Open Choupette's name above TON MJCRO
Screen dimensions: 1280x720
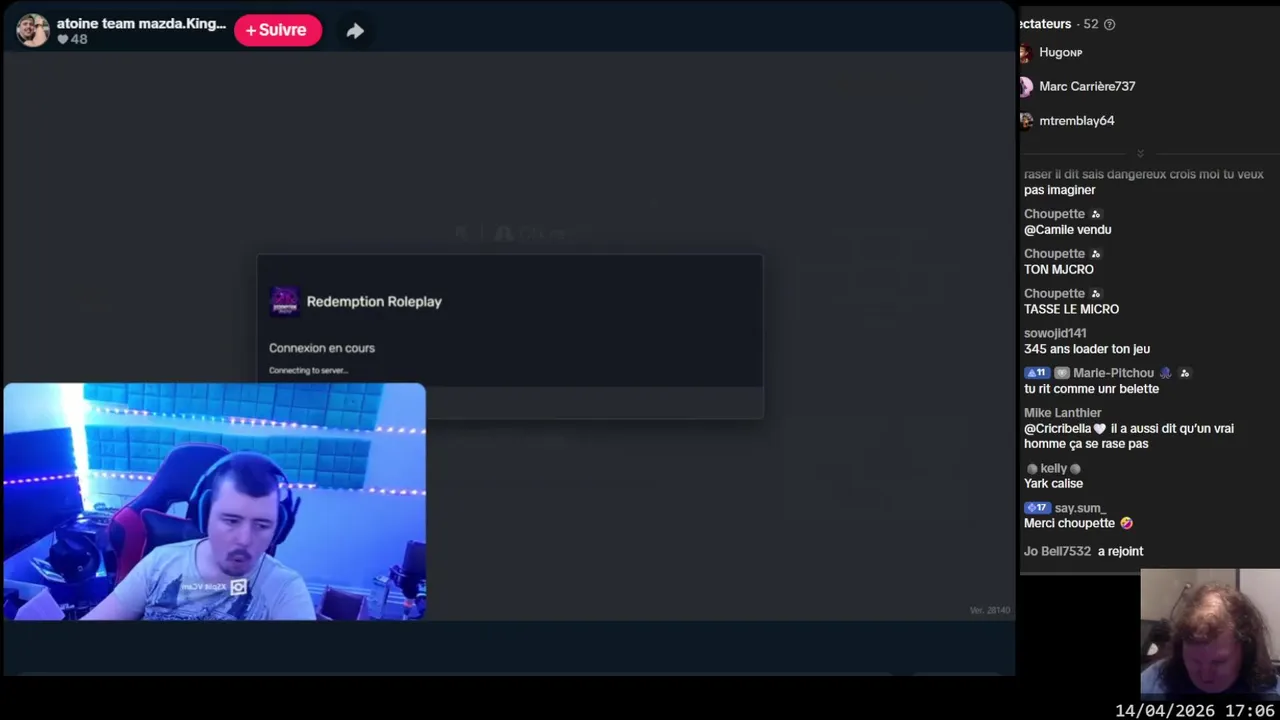pyautogui.click(x=1054, y=254)
